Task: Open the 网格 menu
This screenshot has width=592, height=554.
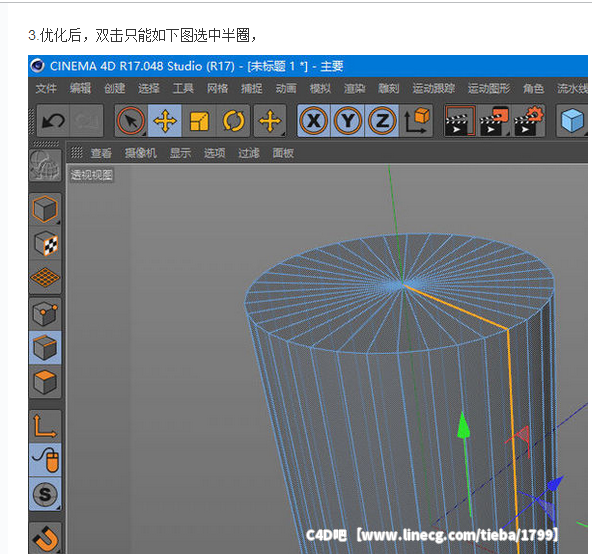Action: (x=217, y=88)
